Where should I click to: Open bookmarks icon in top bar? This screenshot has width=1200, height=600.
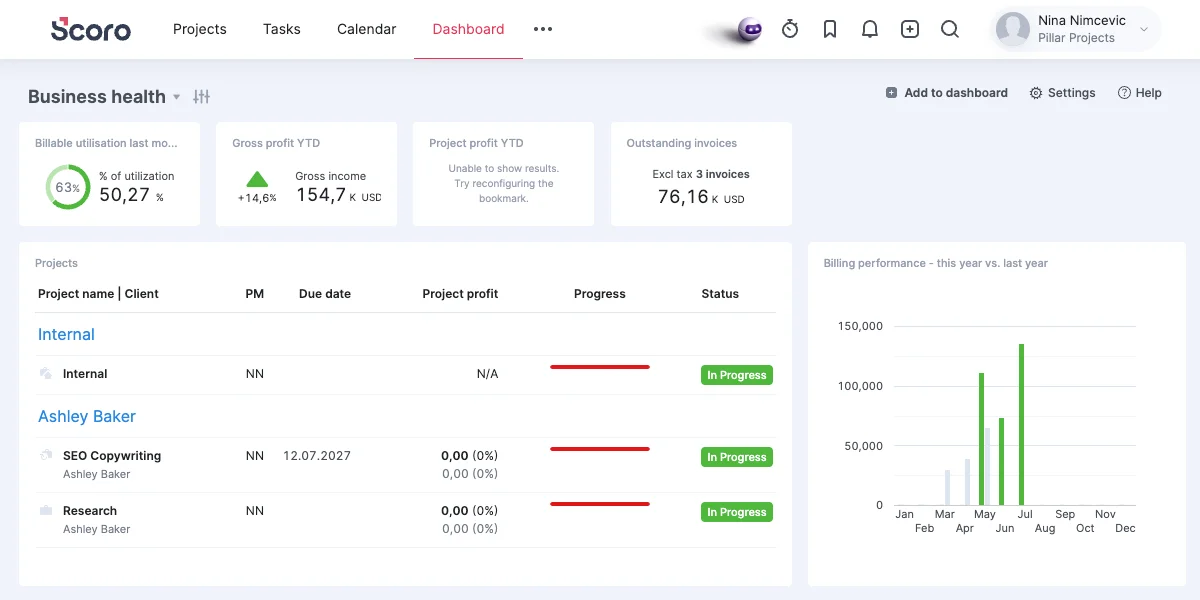[x=830, y=29]
